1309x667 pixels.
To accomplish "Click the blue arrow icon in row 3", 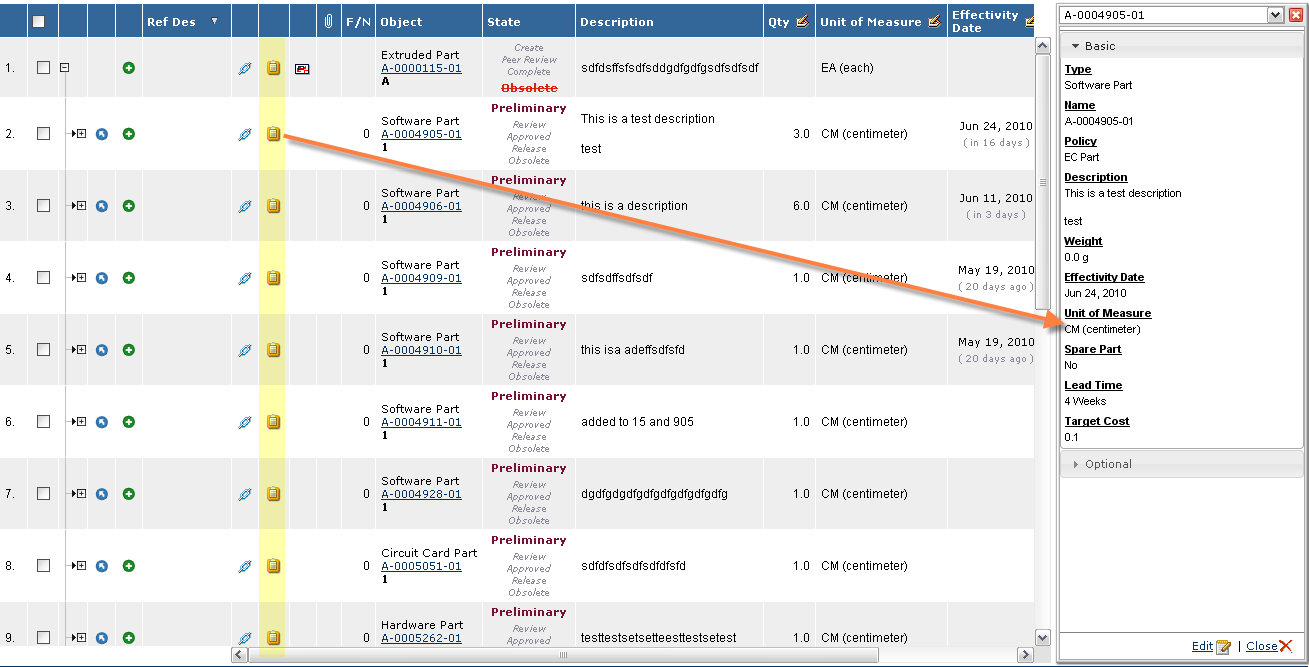I will [x=102, y=206].
